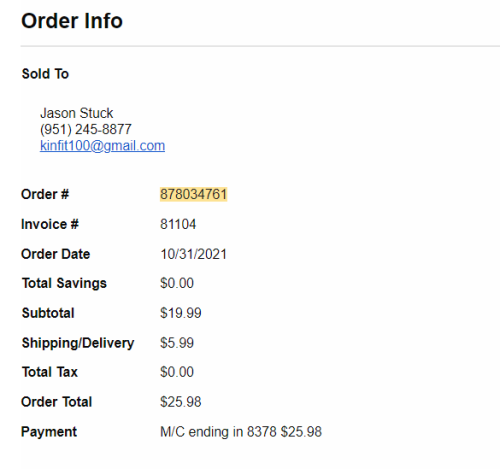Click the shipping cost $5.99
This screenshot has height=469, width=500.
[177, 343]
